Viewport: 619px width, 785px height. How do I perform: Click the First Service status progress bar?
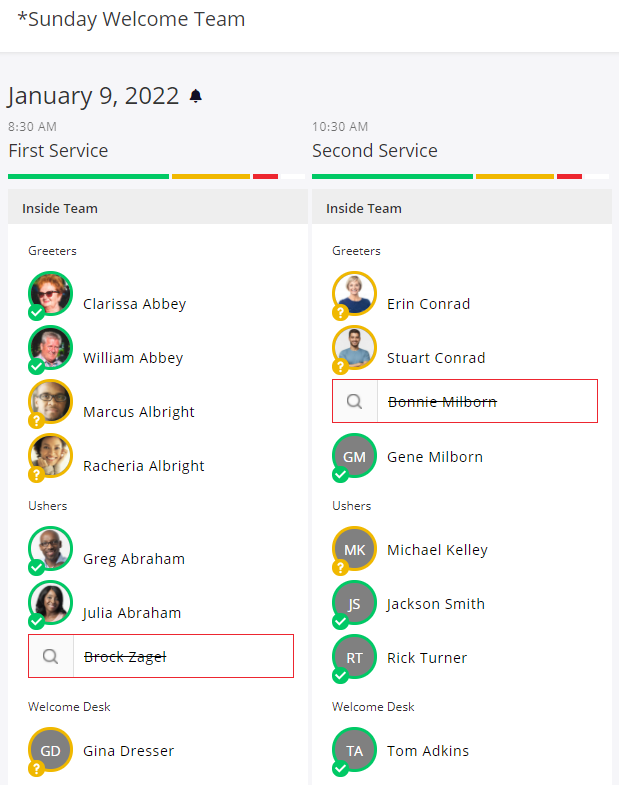(x=156, y=176)
